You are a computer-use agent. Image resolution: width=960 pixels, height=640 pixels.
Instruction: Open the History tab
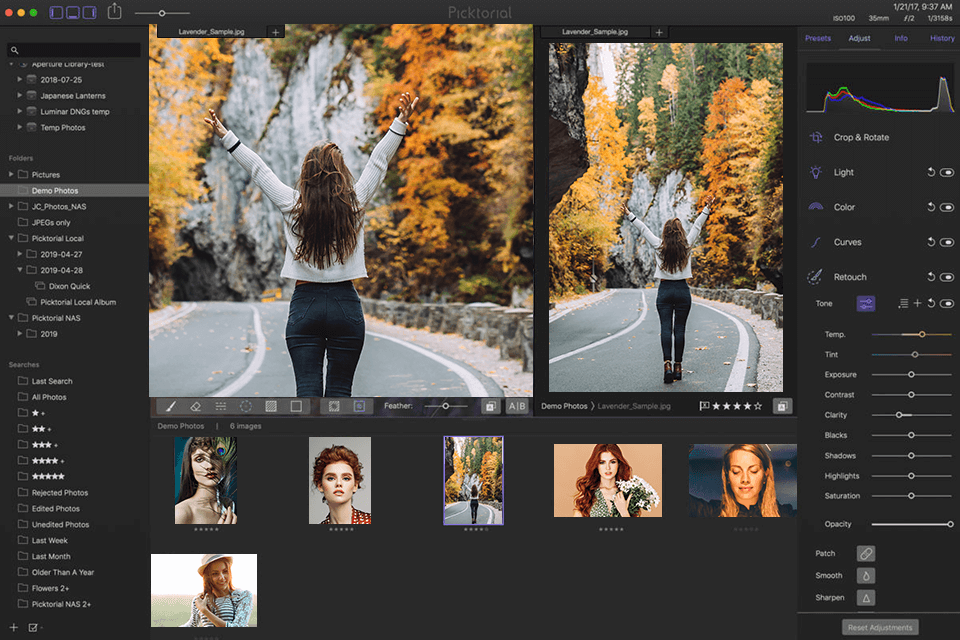(x=941, y=39)
